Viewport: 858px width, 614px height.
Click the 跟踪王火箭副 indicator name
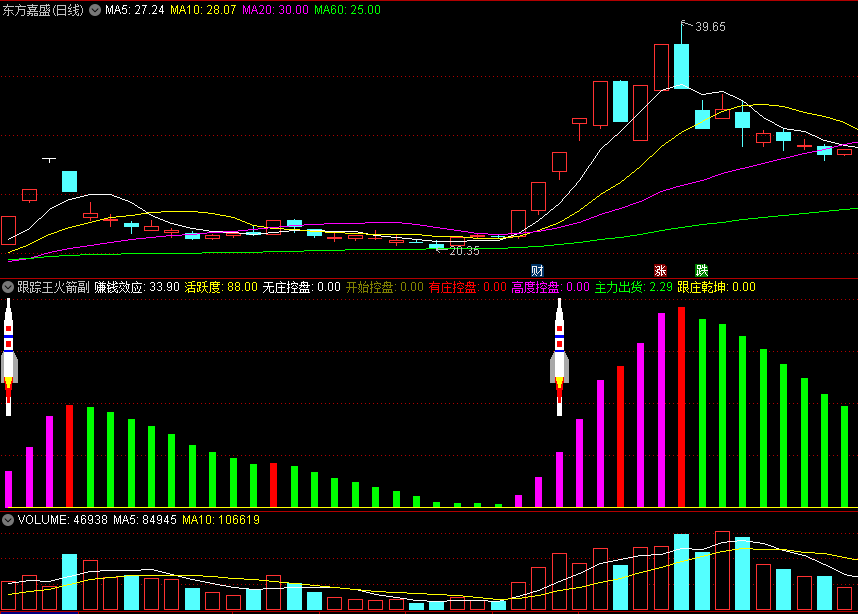click(x=53, y=287)
